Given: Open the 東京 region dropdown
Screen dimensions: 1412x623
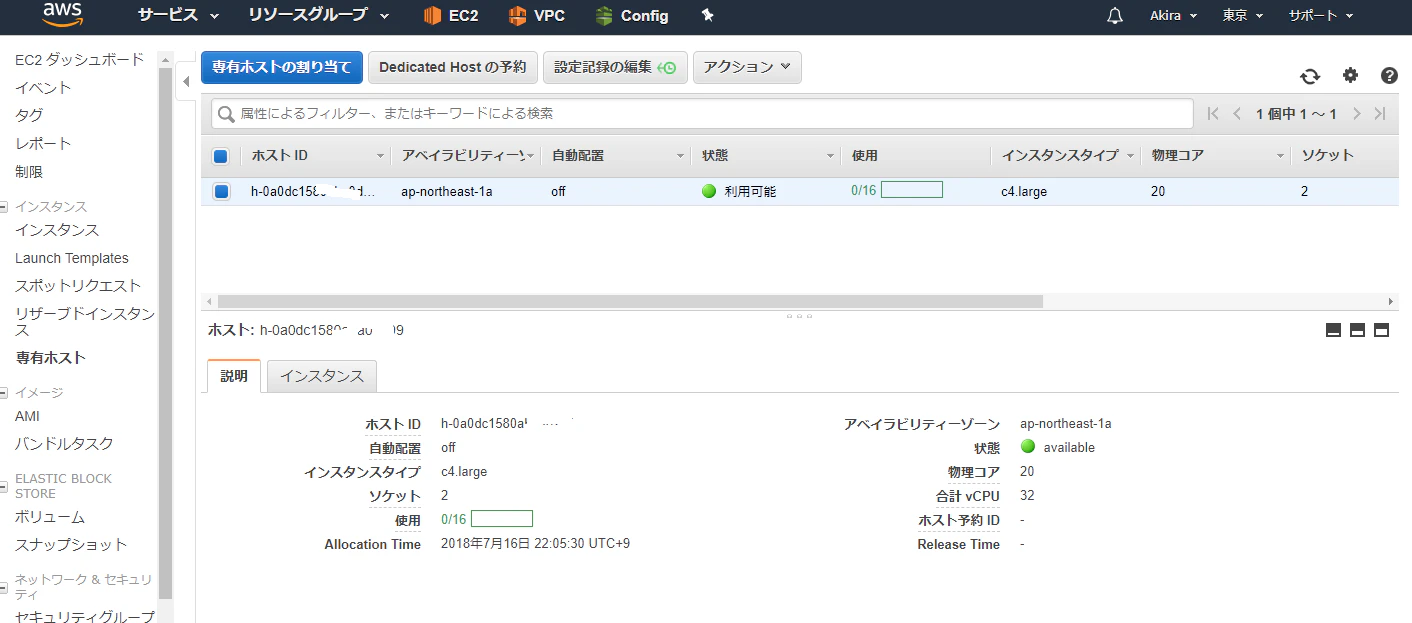Looking at the screenshot, I should click(1243, 16).
